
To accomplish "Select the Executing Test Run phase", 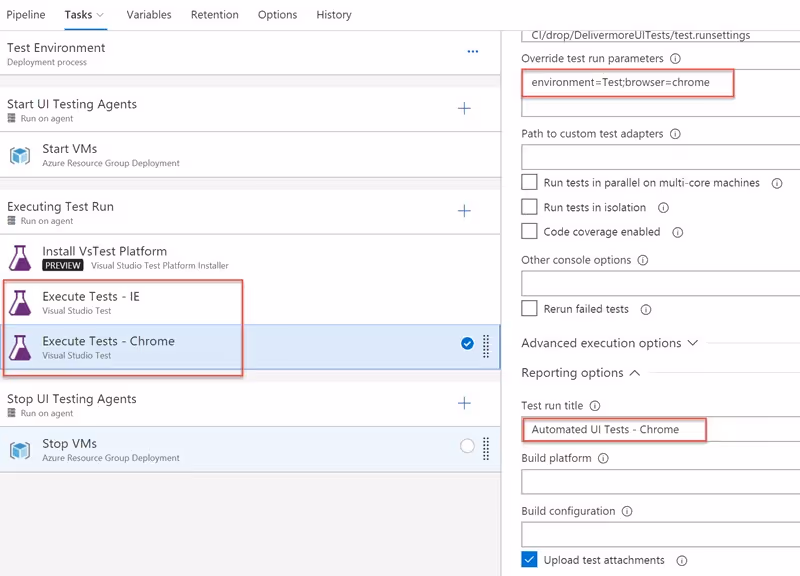I will 250,212.
